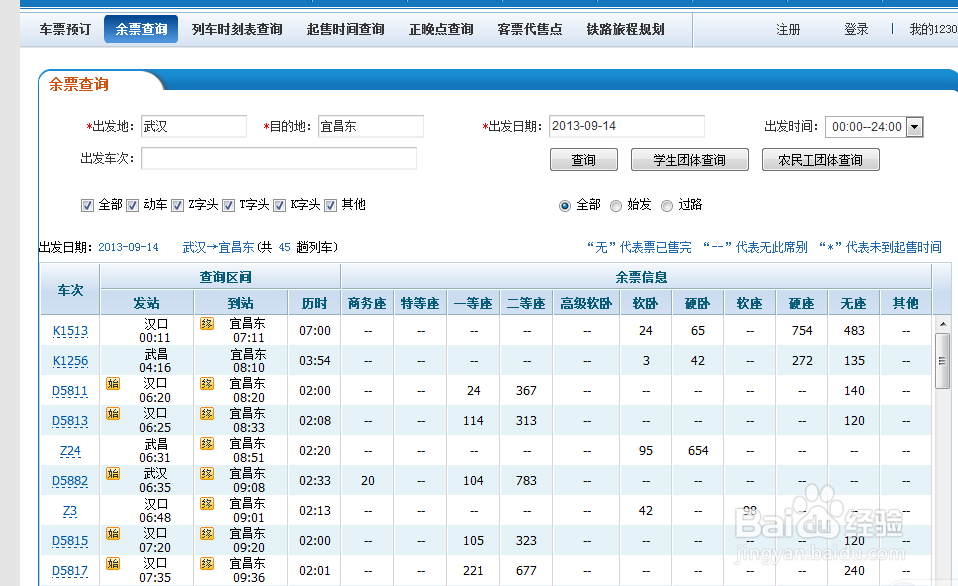Click the 终 terminal icon in D5815 row
The image size is (958, 586).
coord(207,533)
